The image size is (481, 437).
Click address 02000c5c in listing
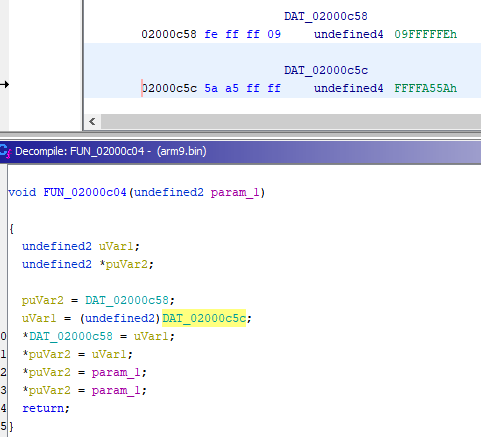tap(169, 88)
